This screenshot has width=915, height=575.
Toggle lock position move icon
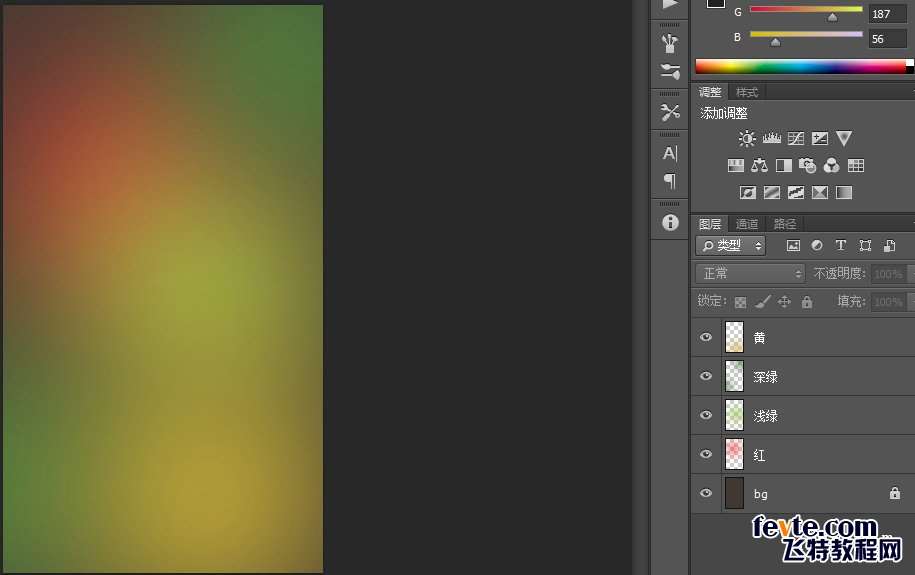(784, 302)
